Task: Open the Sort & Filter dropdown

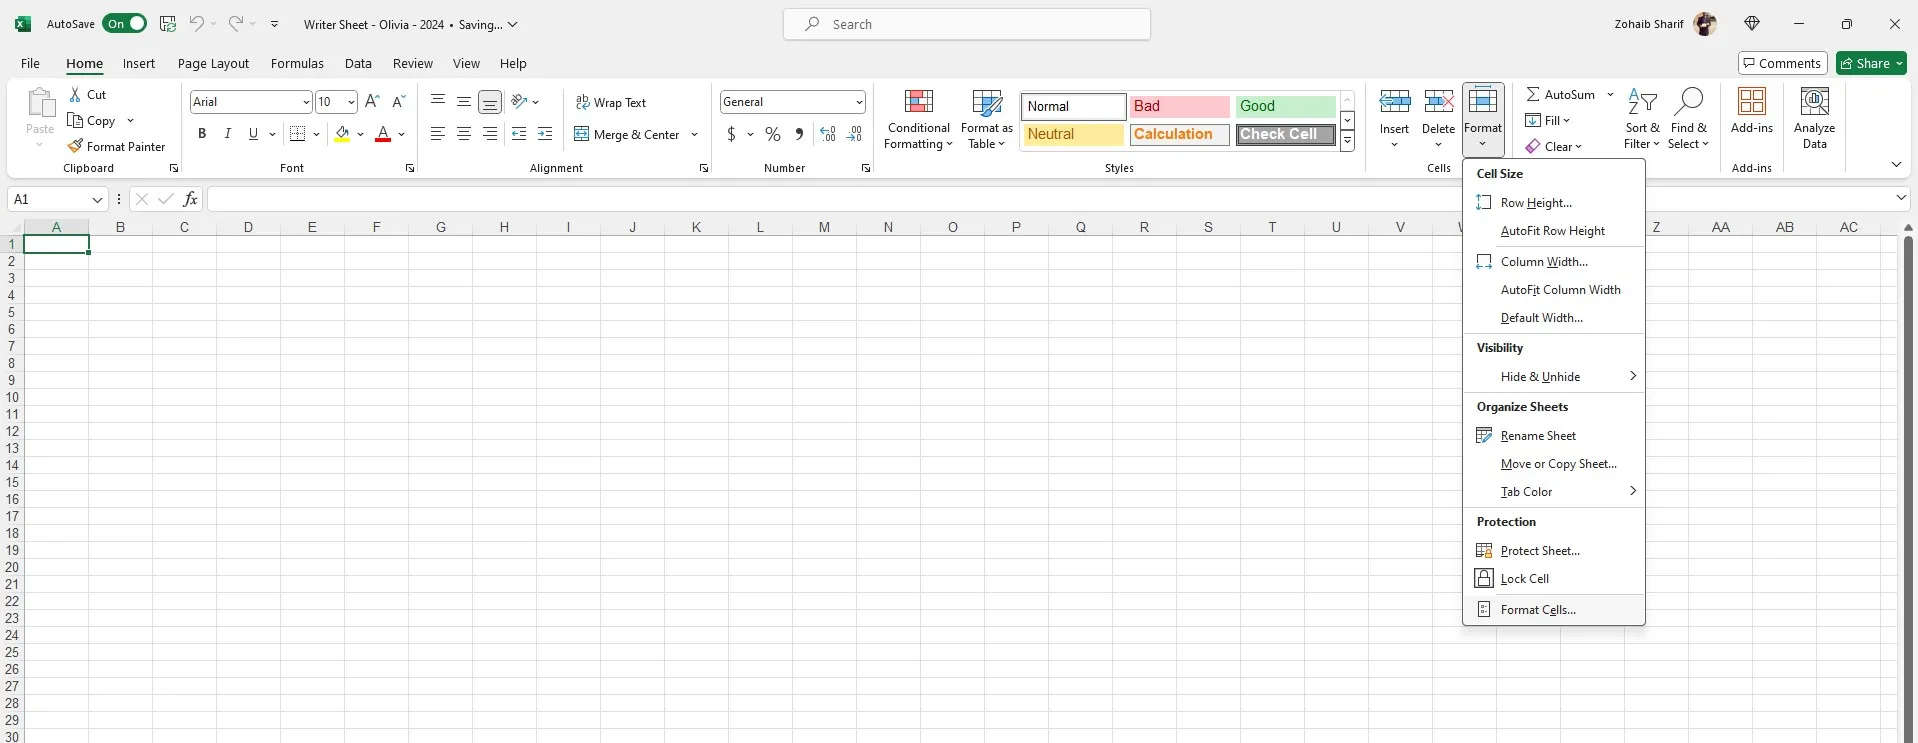Action: (x=1642, y=119)
